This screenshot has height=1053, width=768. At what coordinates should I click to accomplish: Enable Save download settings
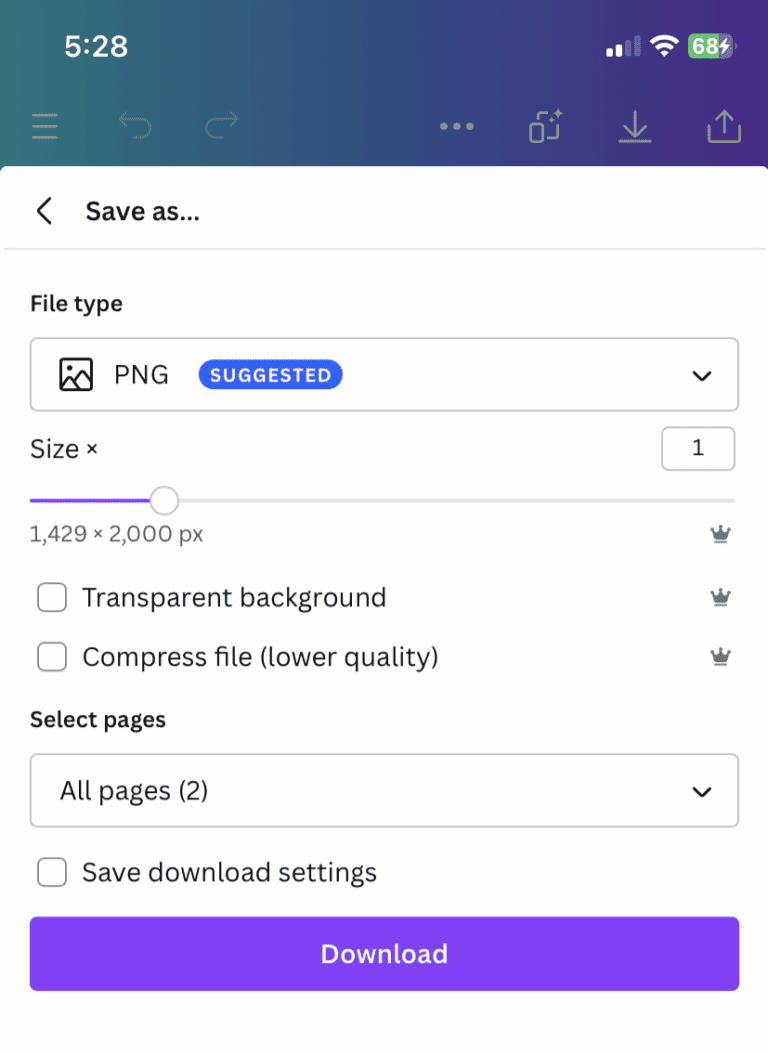51,871
